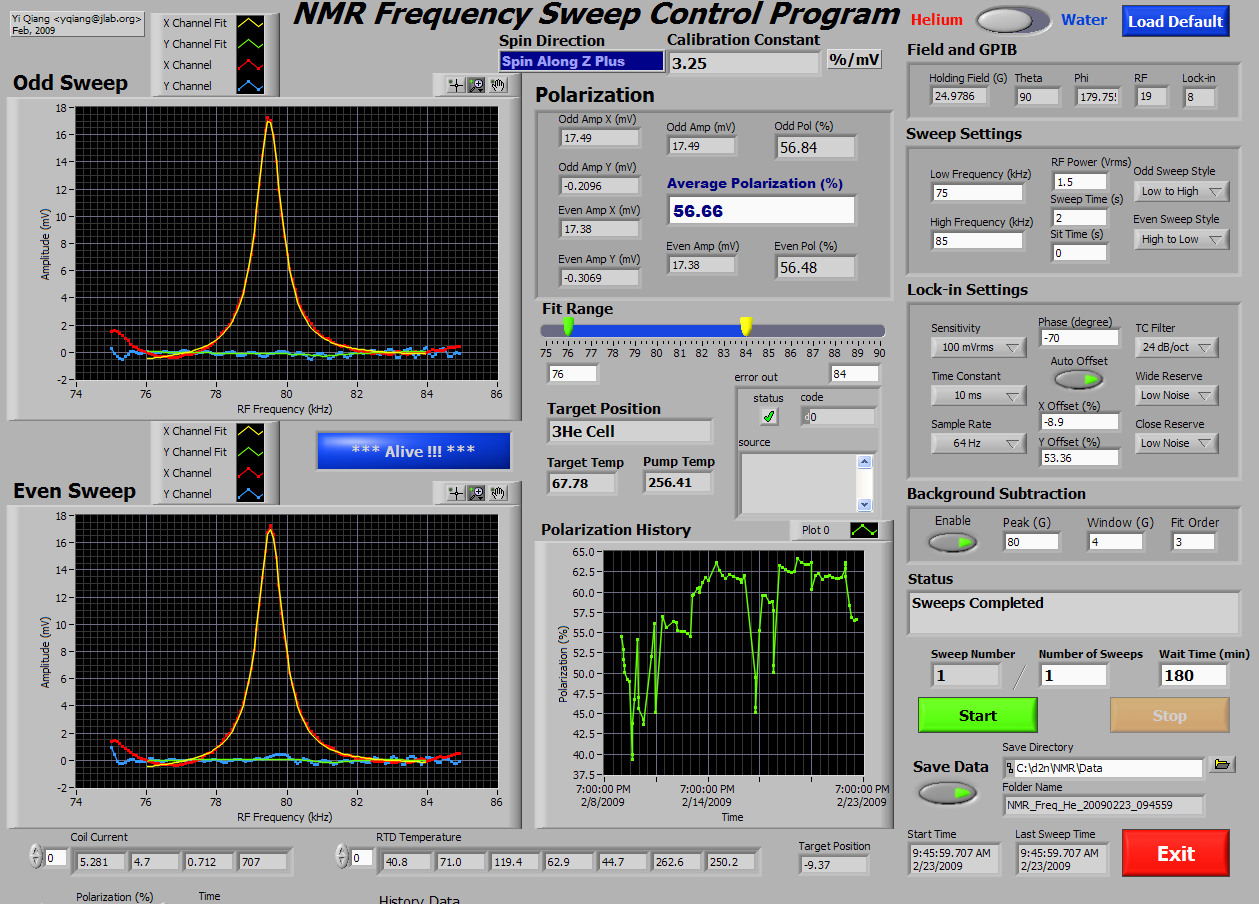Open Close Reserve Low Noise dropdown
This screenshot has height=904, width=1259.
coord(1177,443)
